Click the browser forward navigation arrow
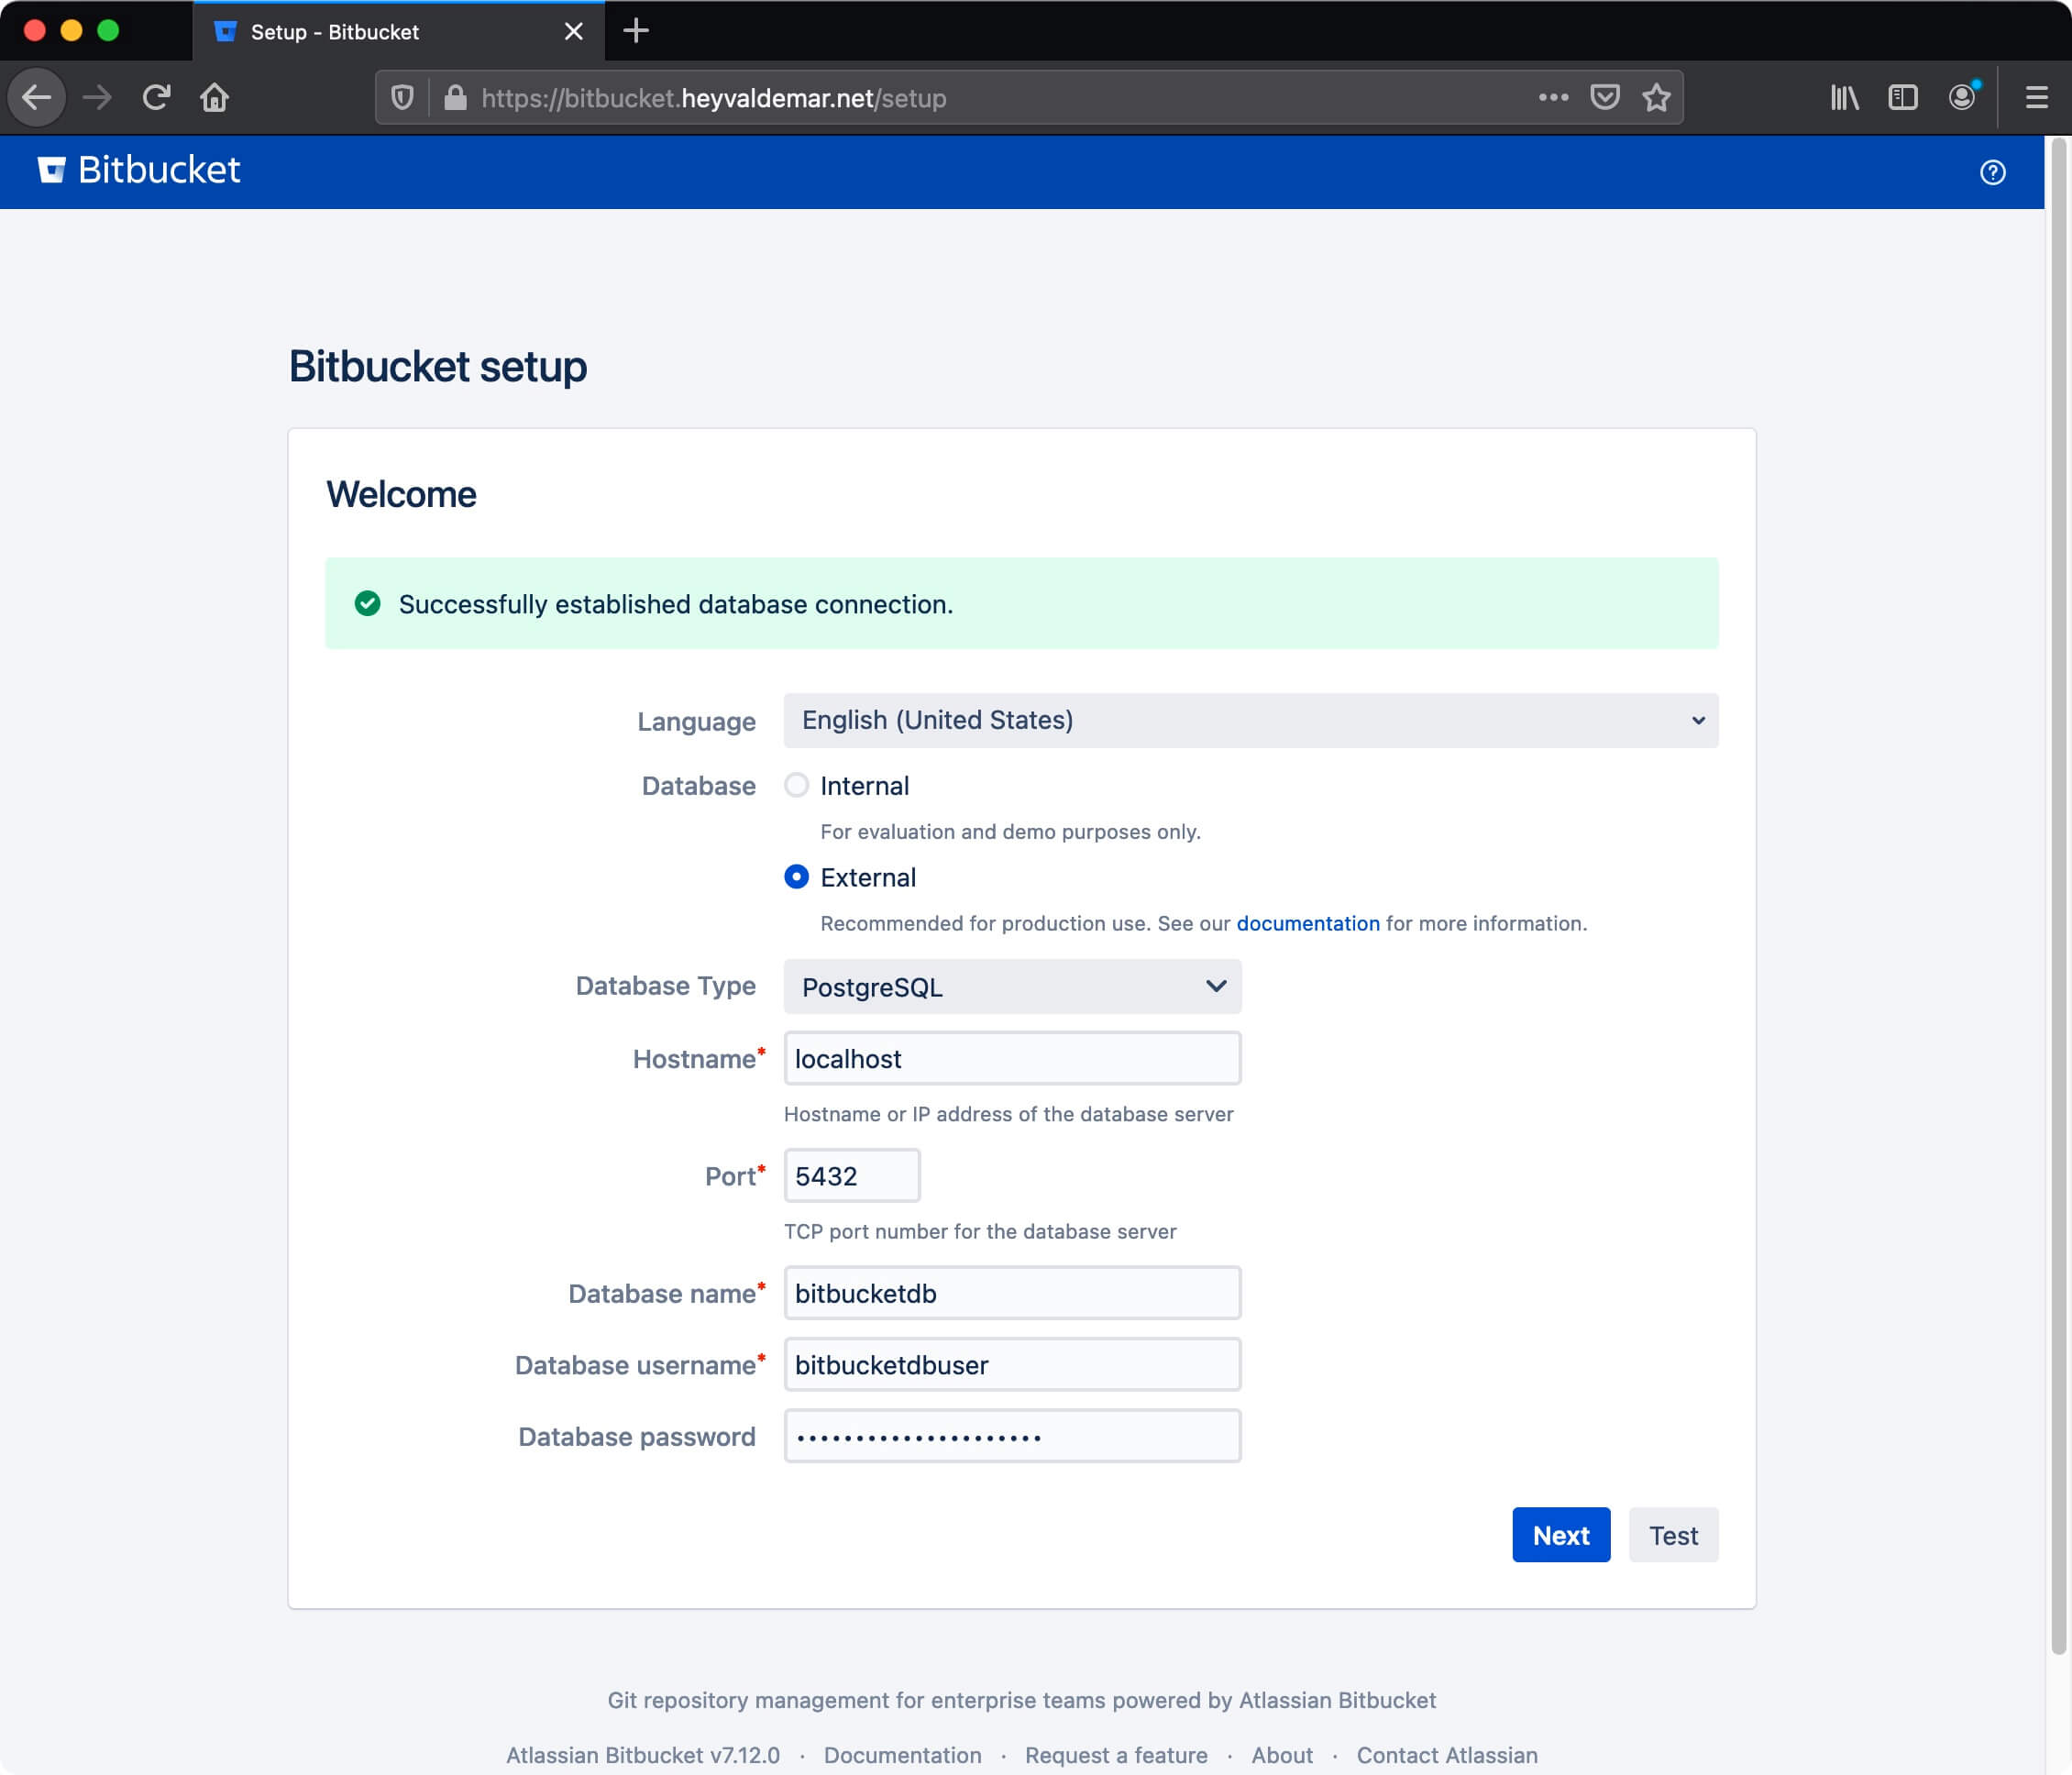 pos(97,97)
